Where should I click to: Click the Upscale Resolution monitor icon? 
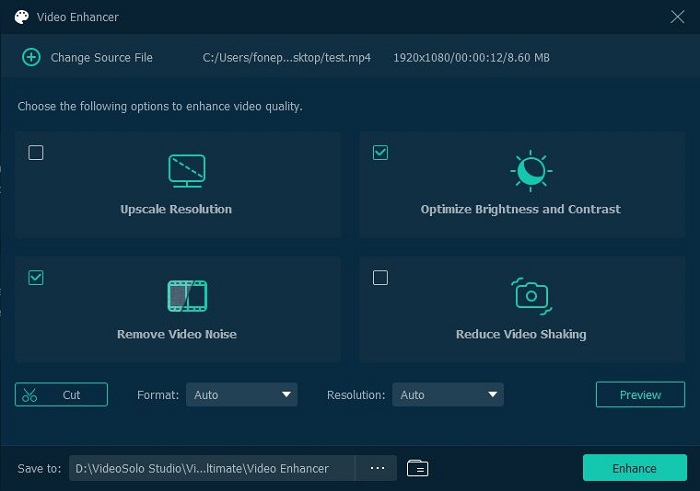click(186, 171)
